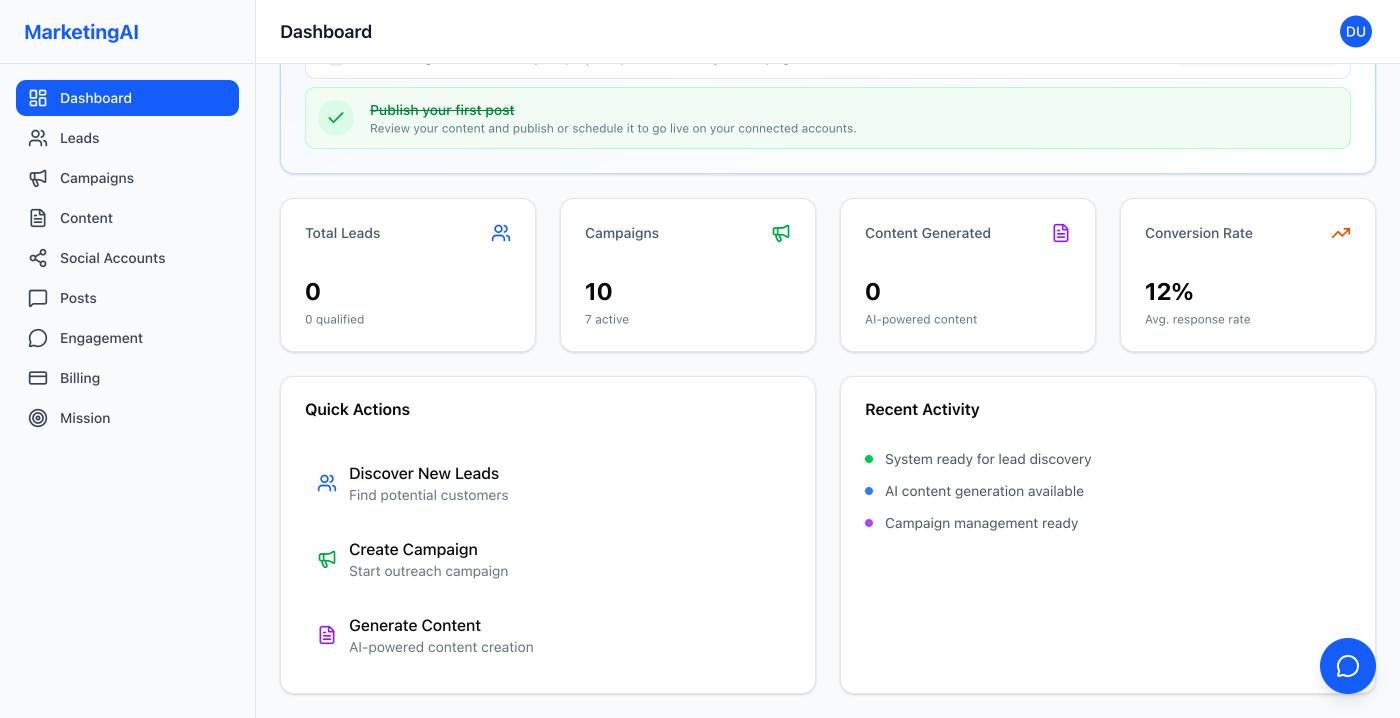Click the document icon on Content Generated card

tap(1061, 233)
